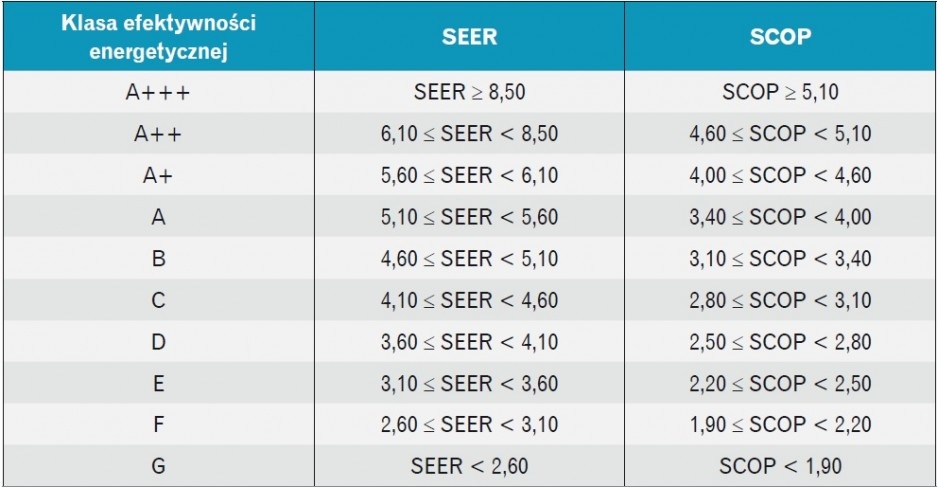Click cell 4,10 ≤ SEER < 4,60
Viewport: 938px width, 487px height.
tap(470, 300)
